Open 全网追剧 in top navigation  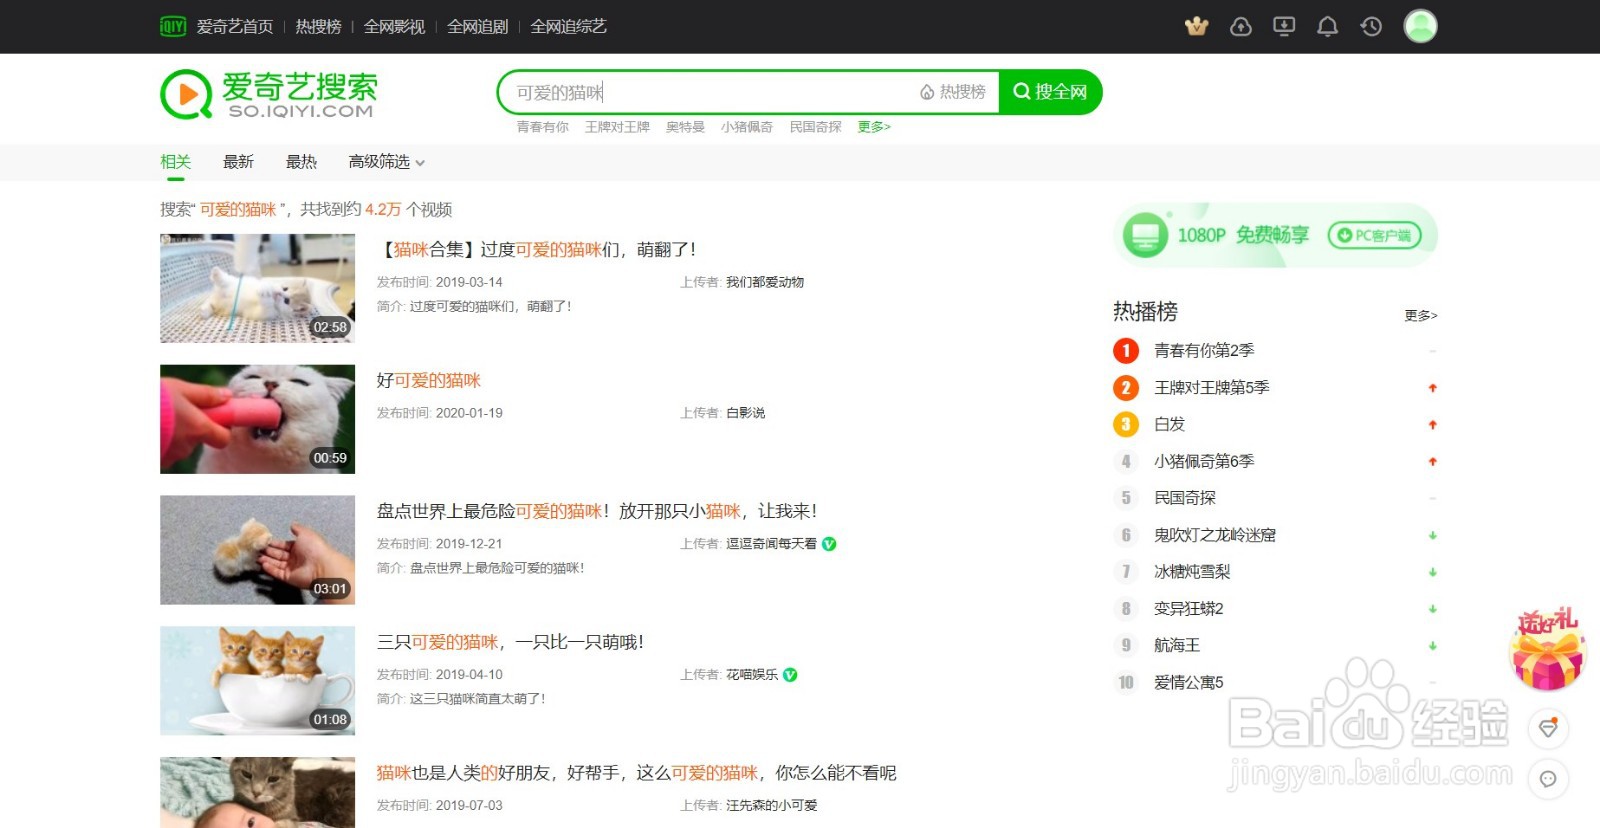477,27
